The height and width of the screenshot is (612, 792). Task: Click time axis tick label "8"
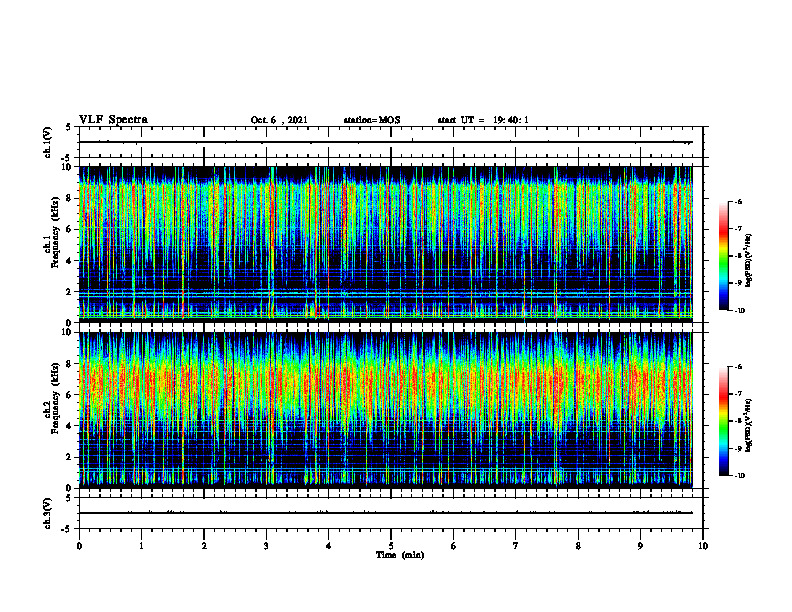click(x=578, y=546)
